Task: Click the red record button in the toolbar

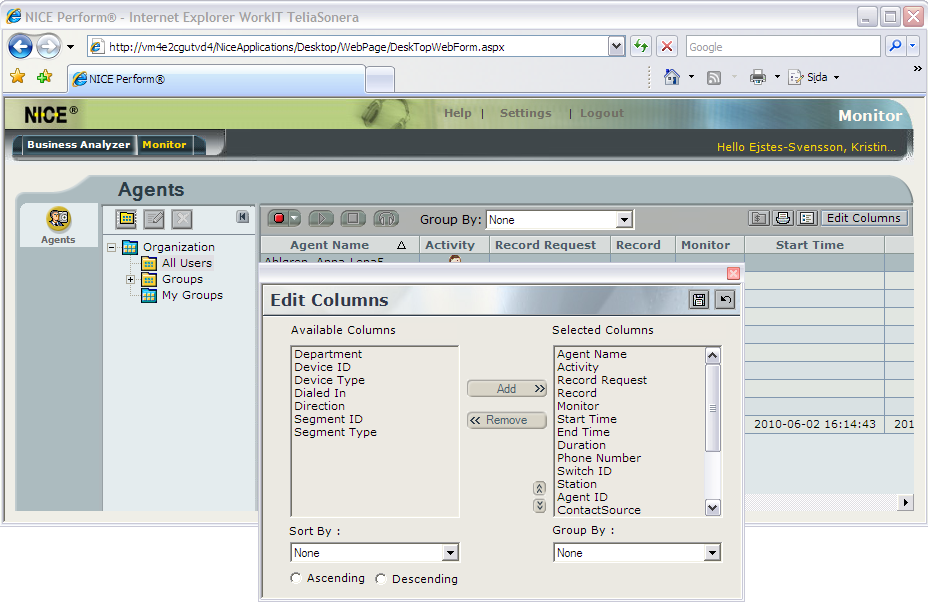Action: (x=283, y=219)
